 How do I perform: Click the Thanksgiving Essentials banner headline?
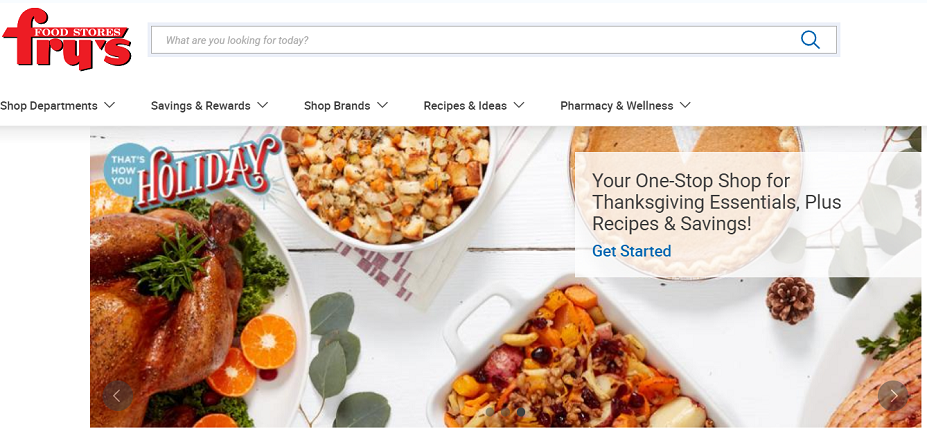pyautogui.click(x=717, y=202)
